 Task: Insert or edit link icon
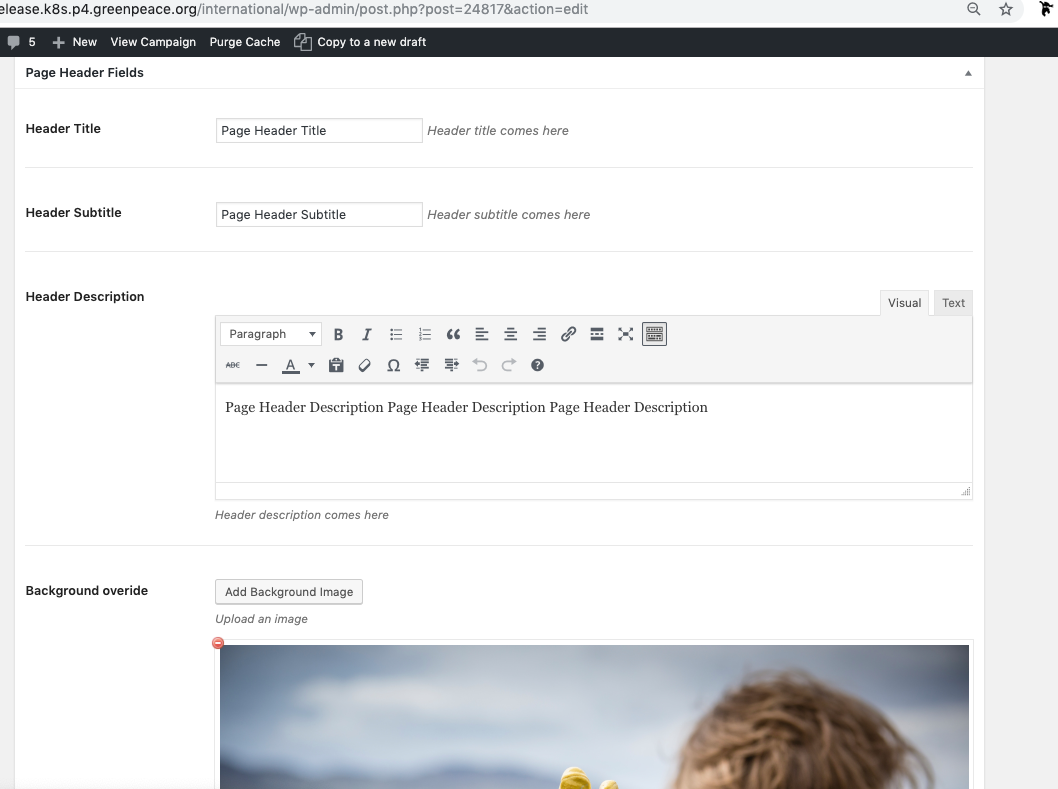click(568, 334)
